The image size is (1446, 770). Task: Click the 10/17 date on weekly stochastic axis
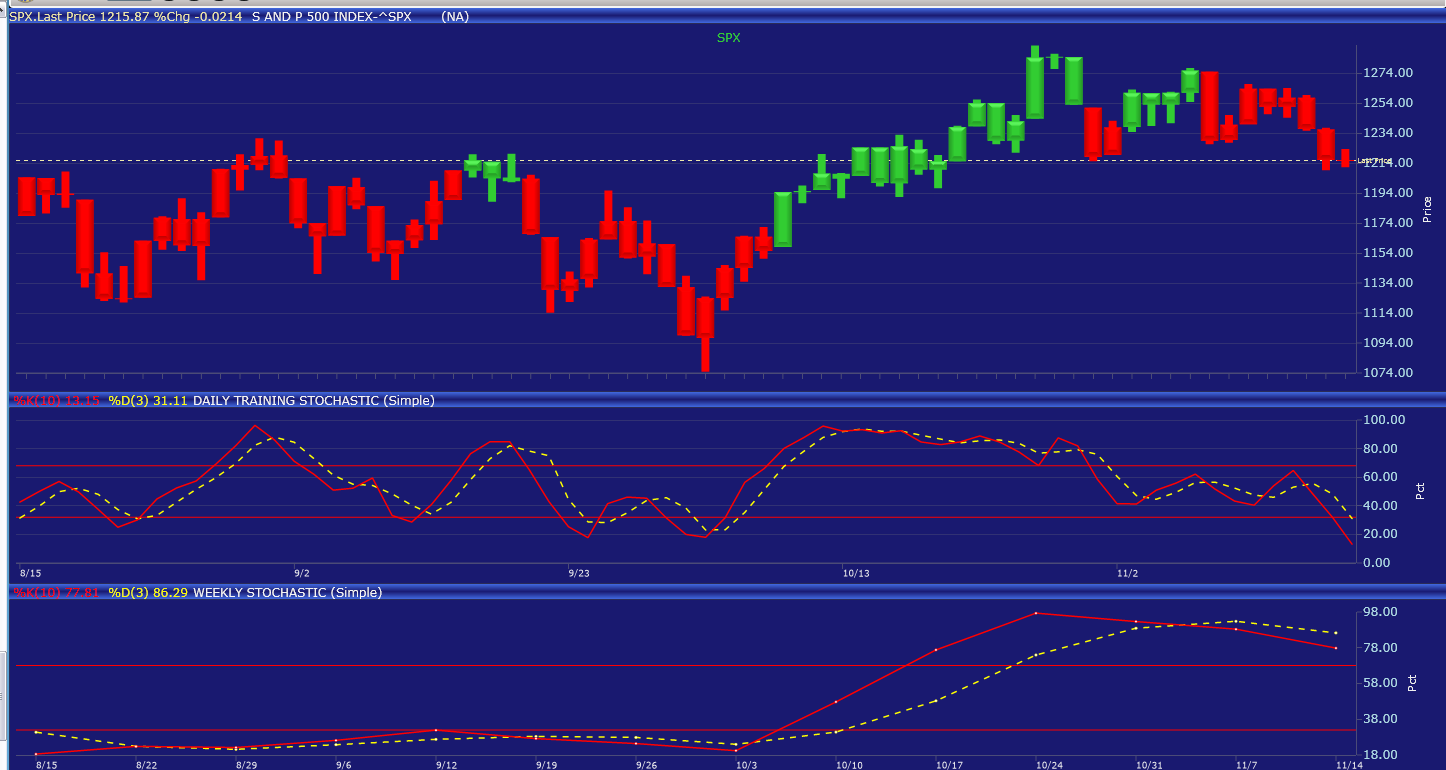[x=949, y=765]
